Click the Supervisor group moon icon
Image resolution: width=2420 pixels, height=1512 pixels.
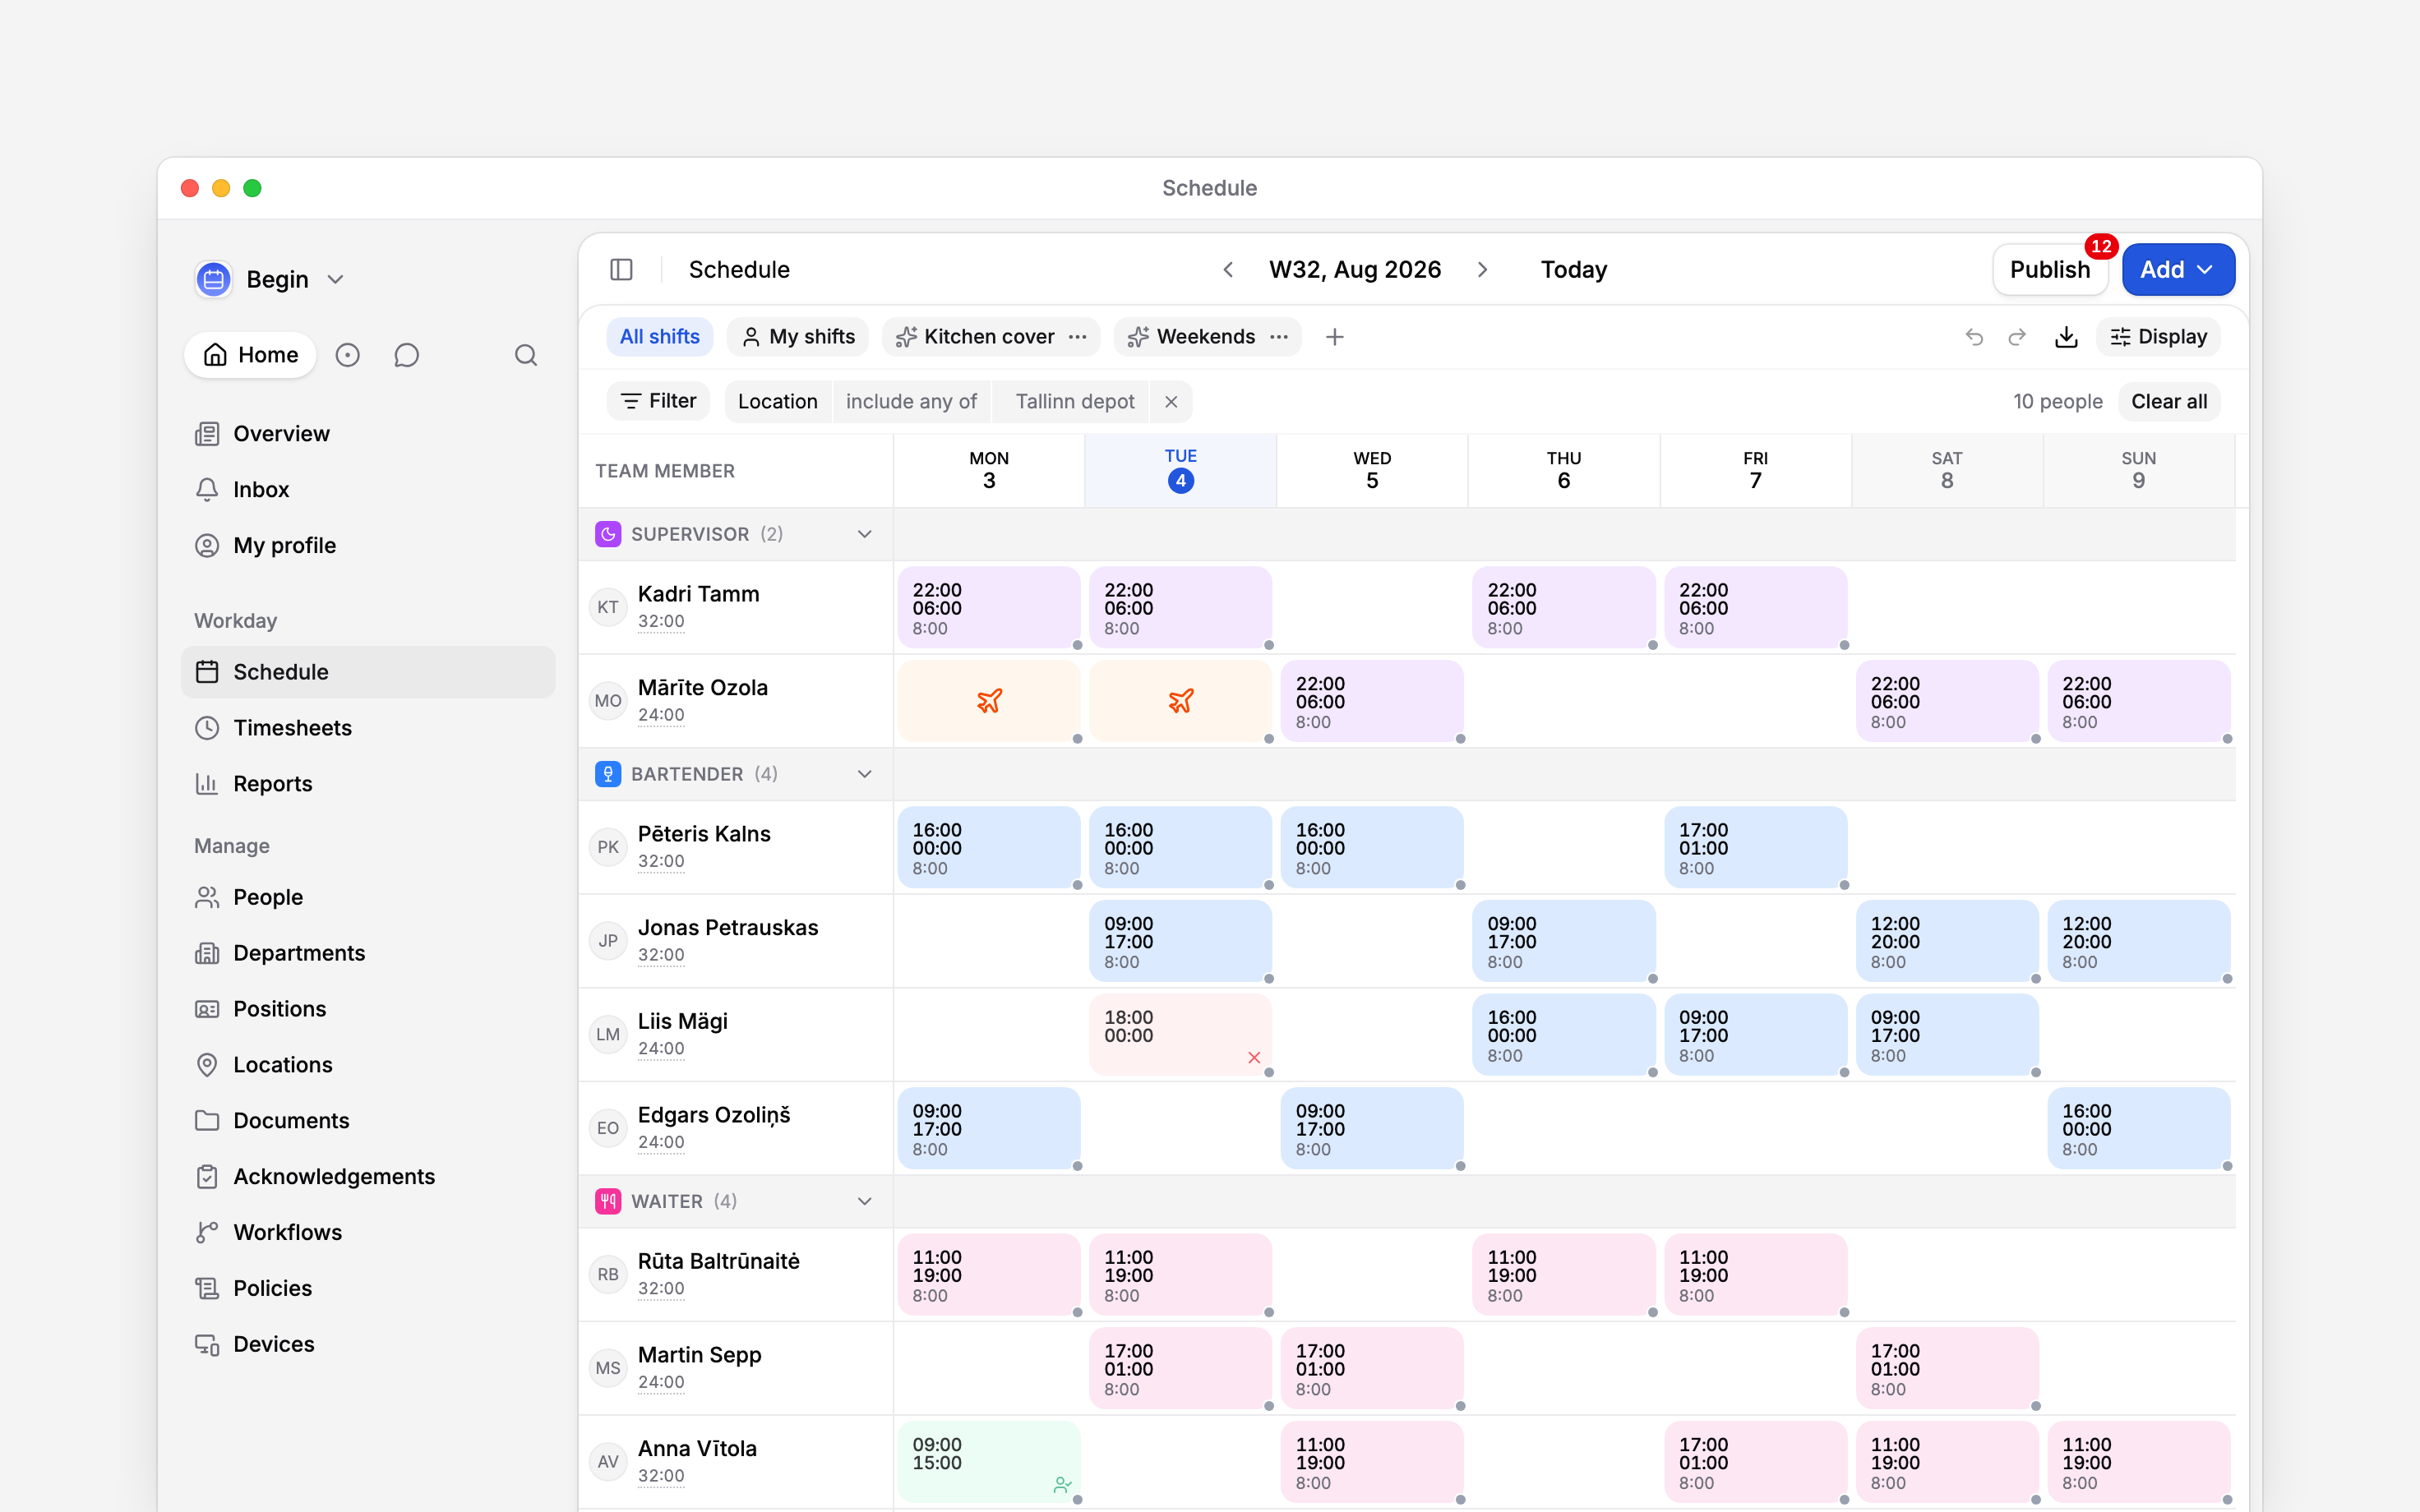tap(608, 534)
